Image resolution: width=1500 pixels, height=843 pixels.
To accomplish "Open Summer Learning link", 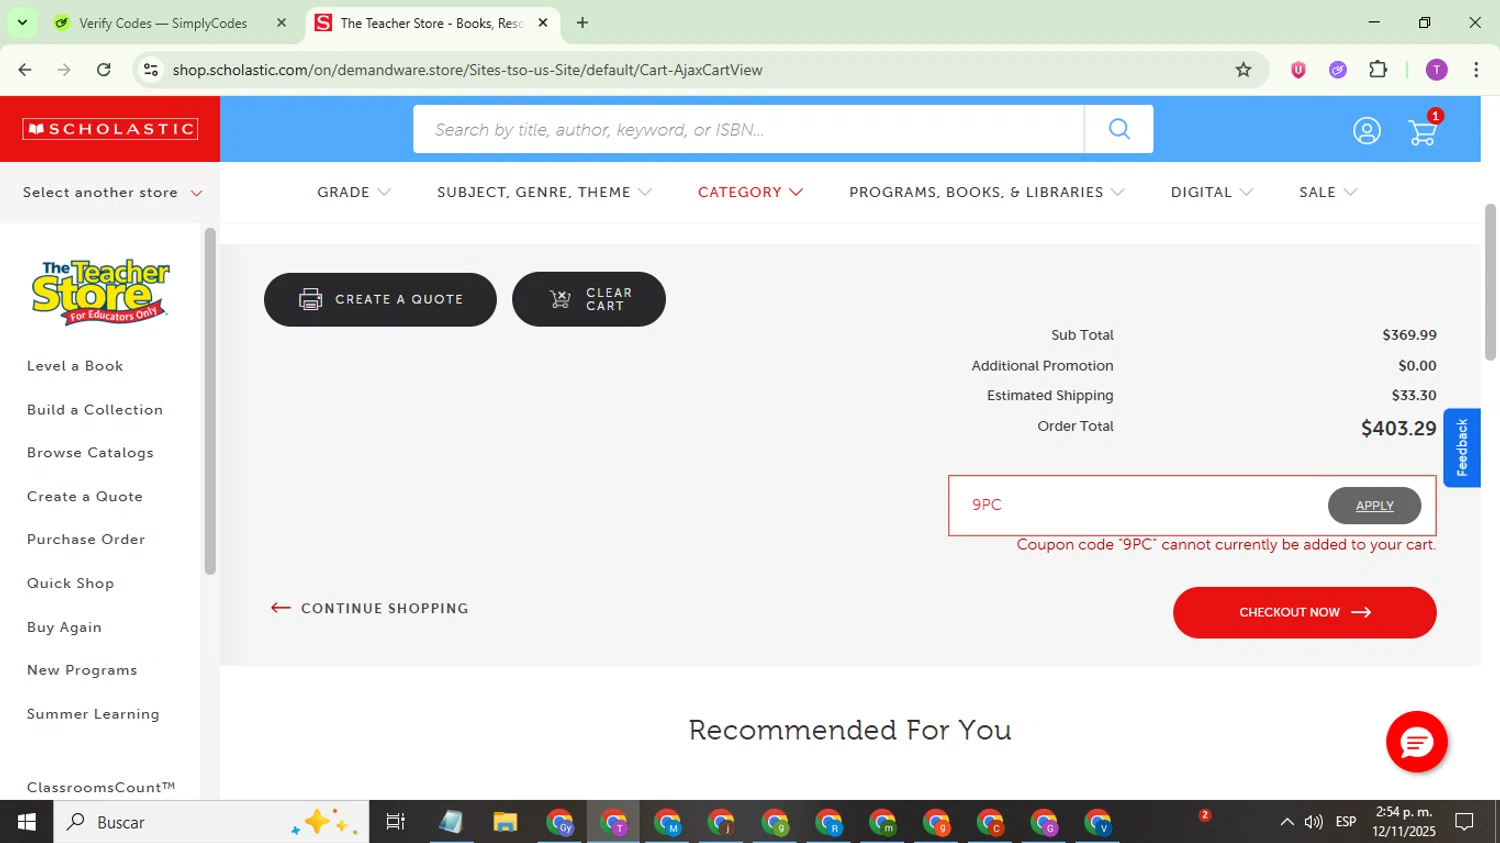I will [93, 715].
